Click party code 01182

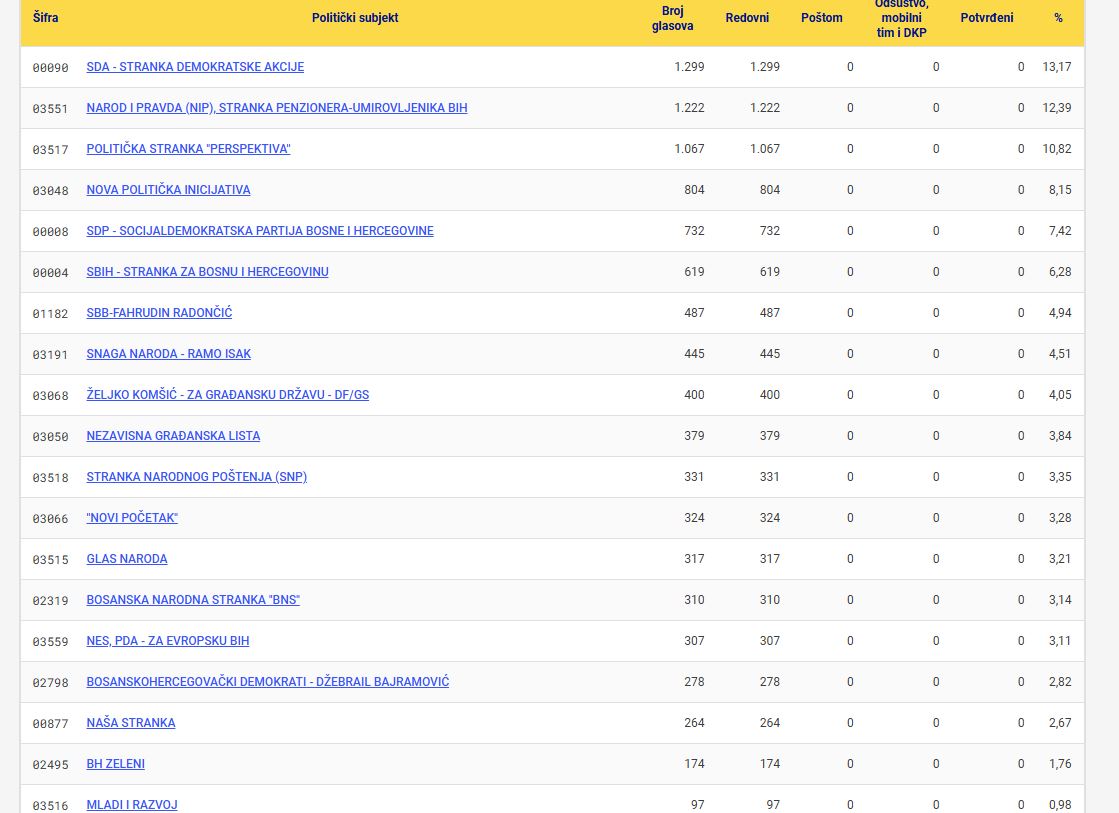coord(51,313)
